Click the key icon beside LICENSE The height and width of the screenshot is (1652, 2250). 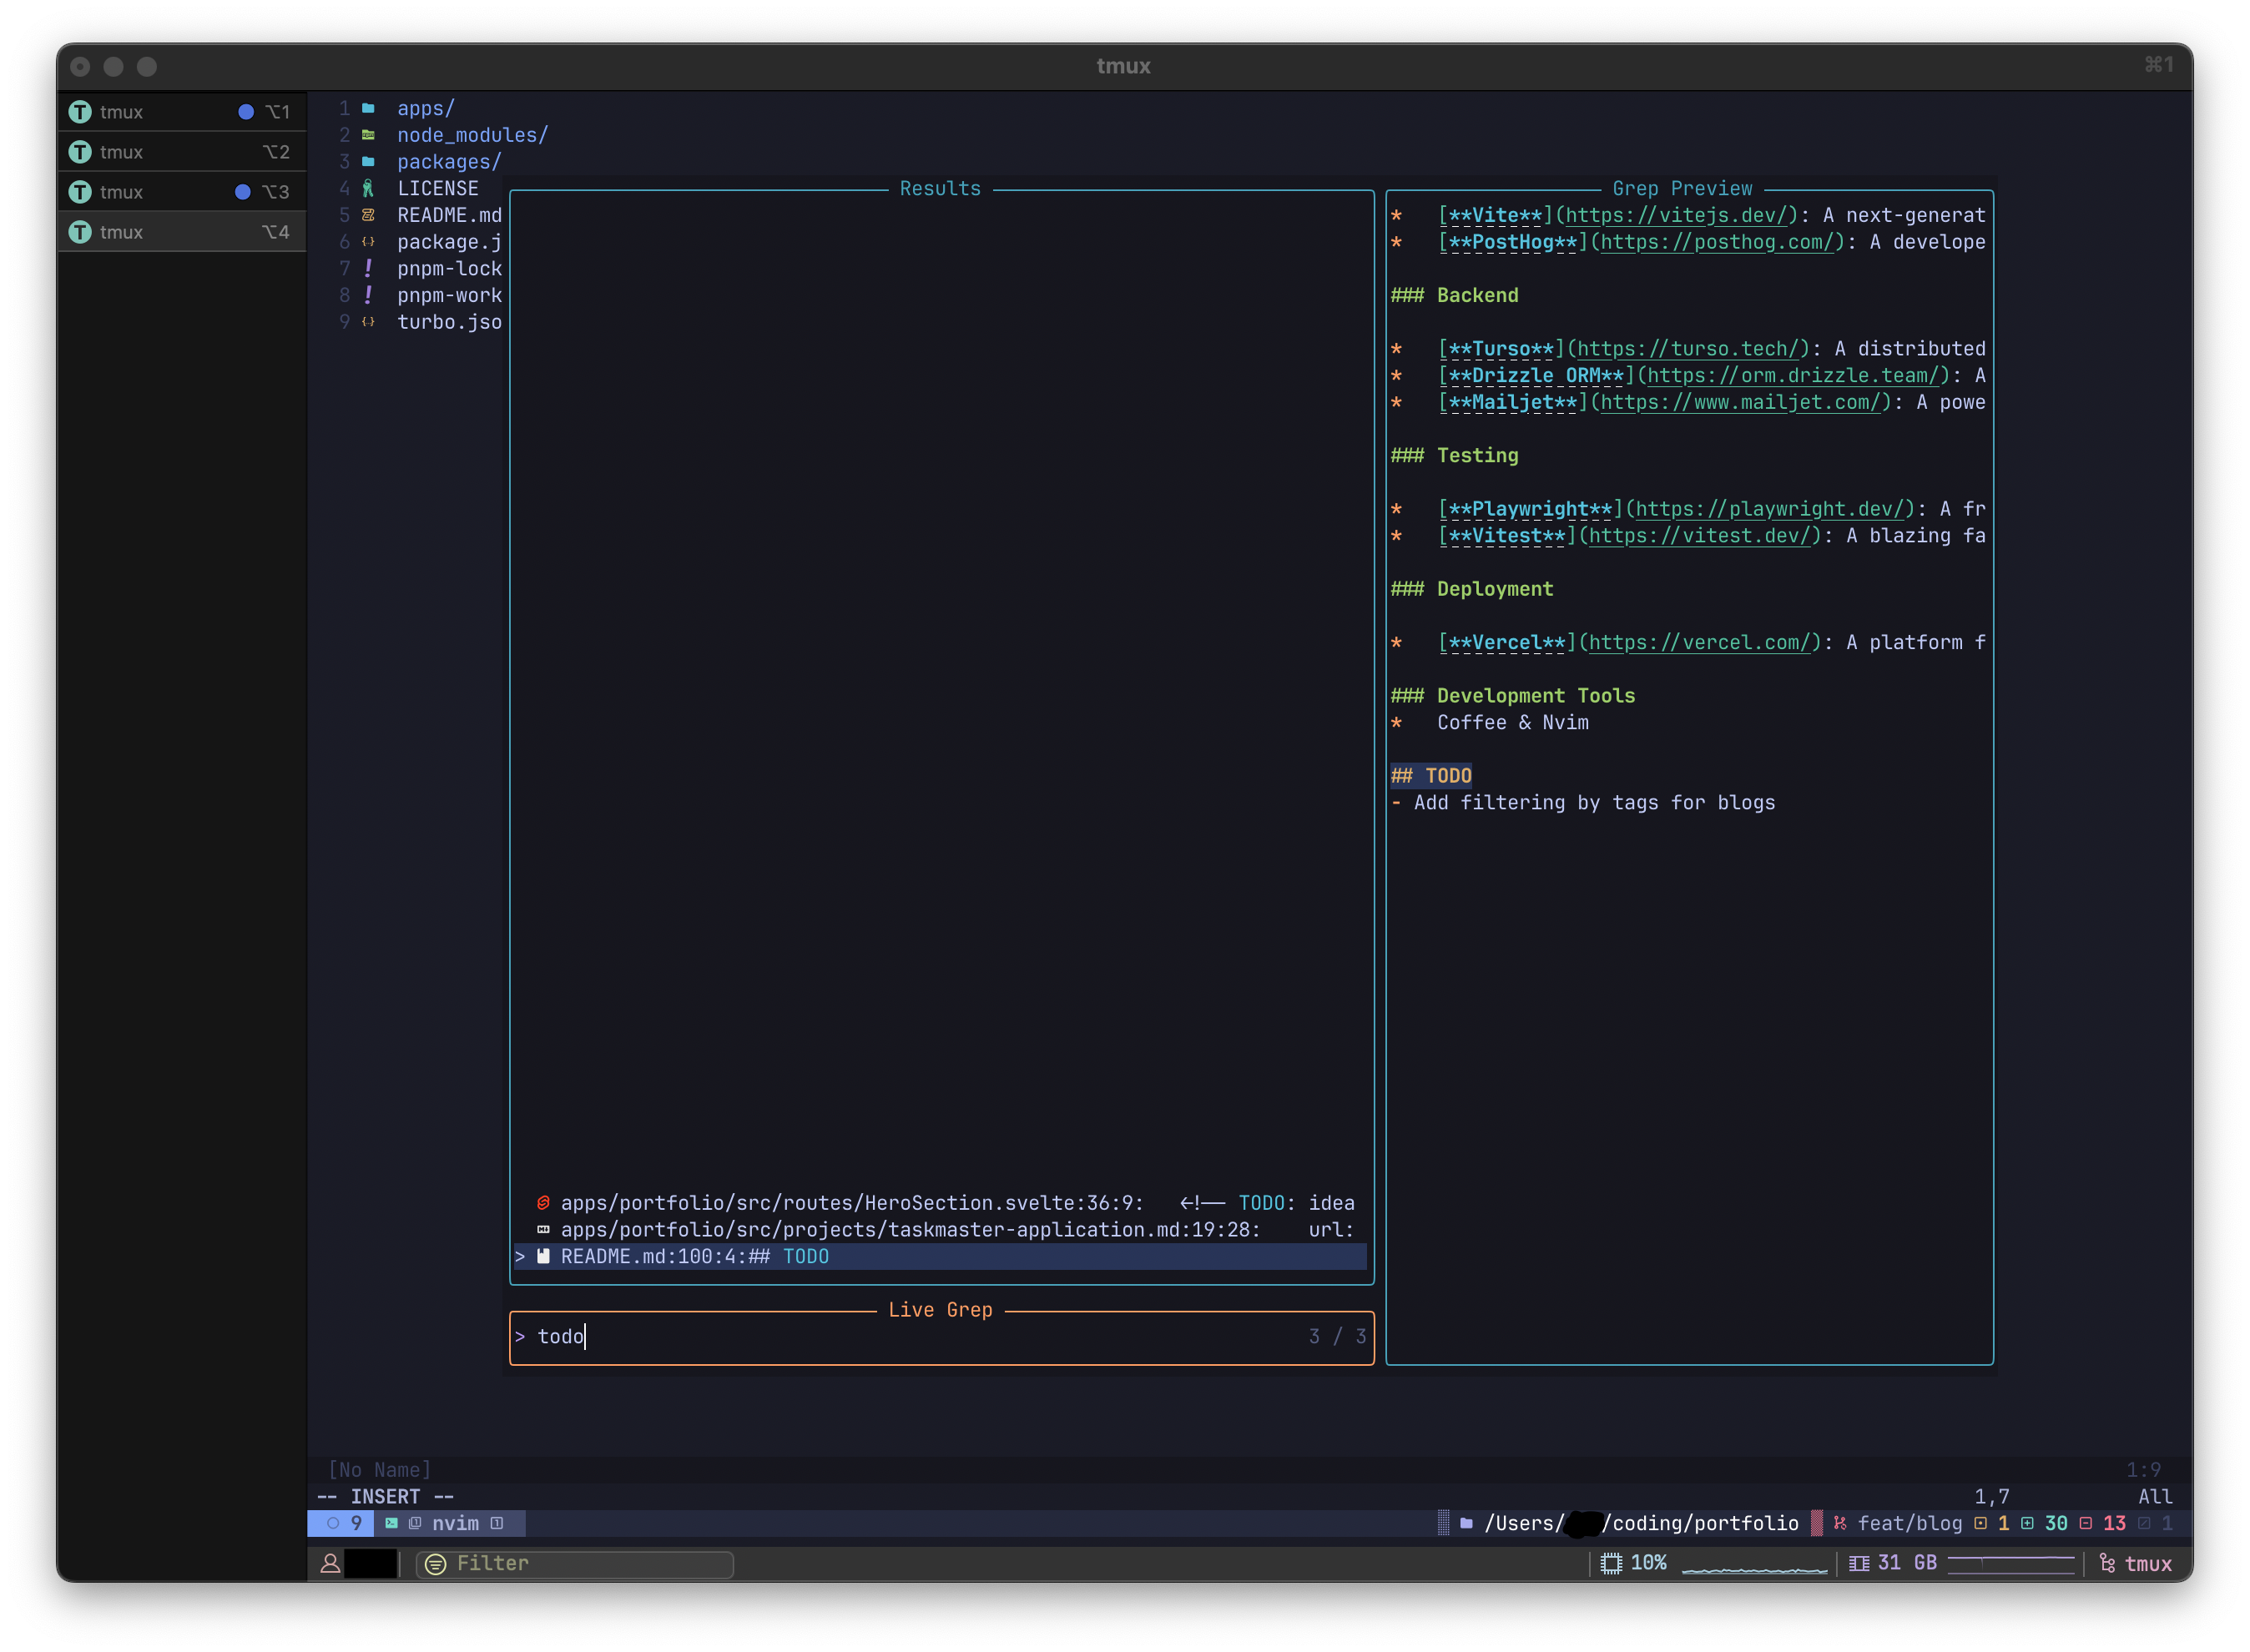pos(368,188)
